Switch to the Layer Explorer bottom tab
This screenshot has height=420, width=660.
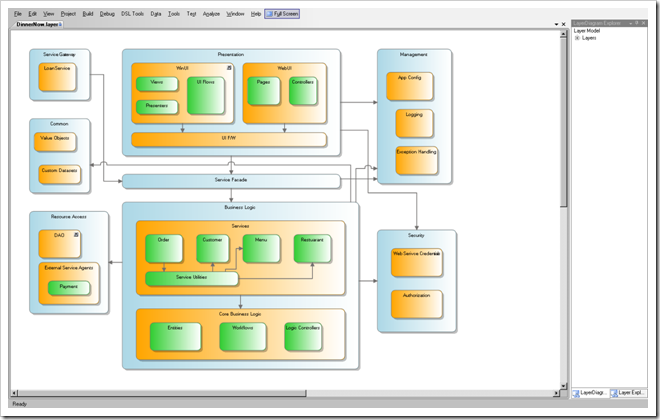(628, 393)
